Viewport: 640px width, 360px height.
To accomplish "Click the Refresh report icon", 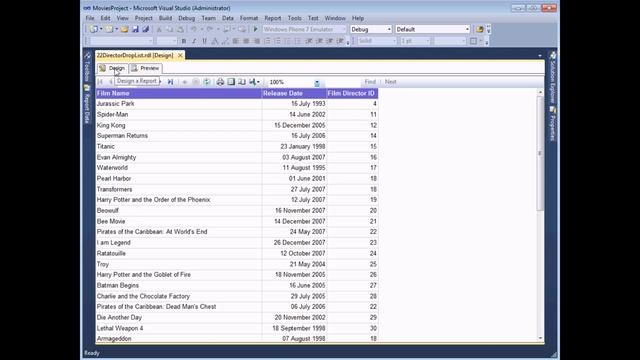I will pyautogui.click(x=207, y=82).
